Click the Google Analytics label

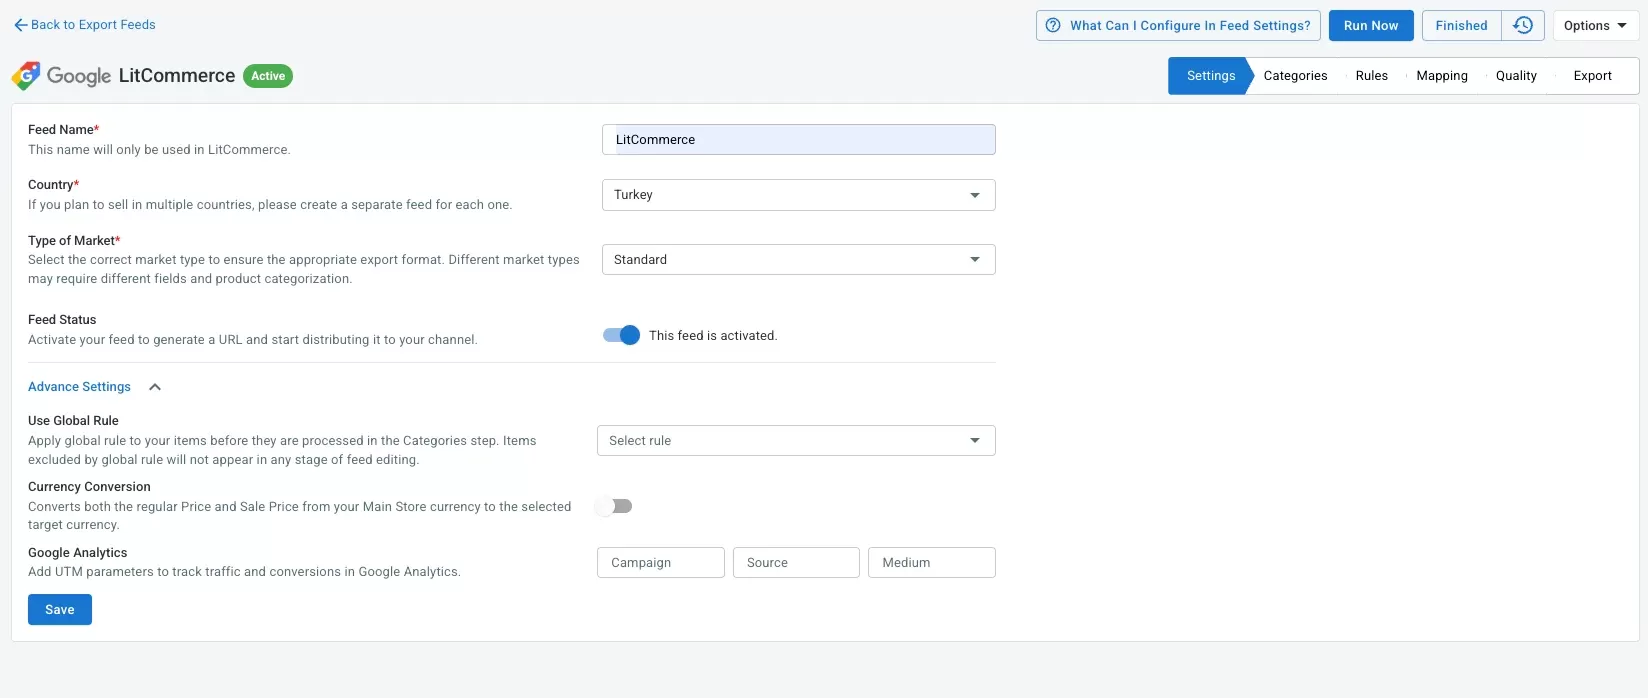coord(78,553)
